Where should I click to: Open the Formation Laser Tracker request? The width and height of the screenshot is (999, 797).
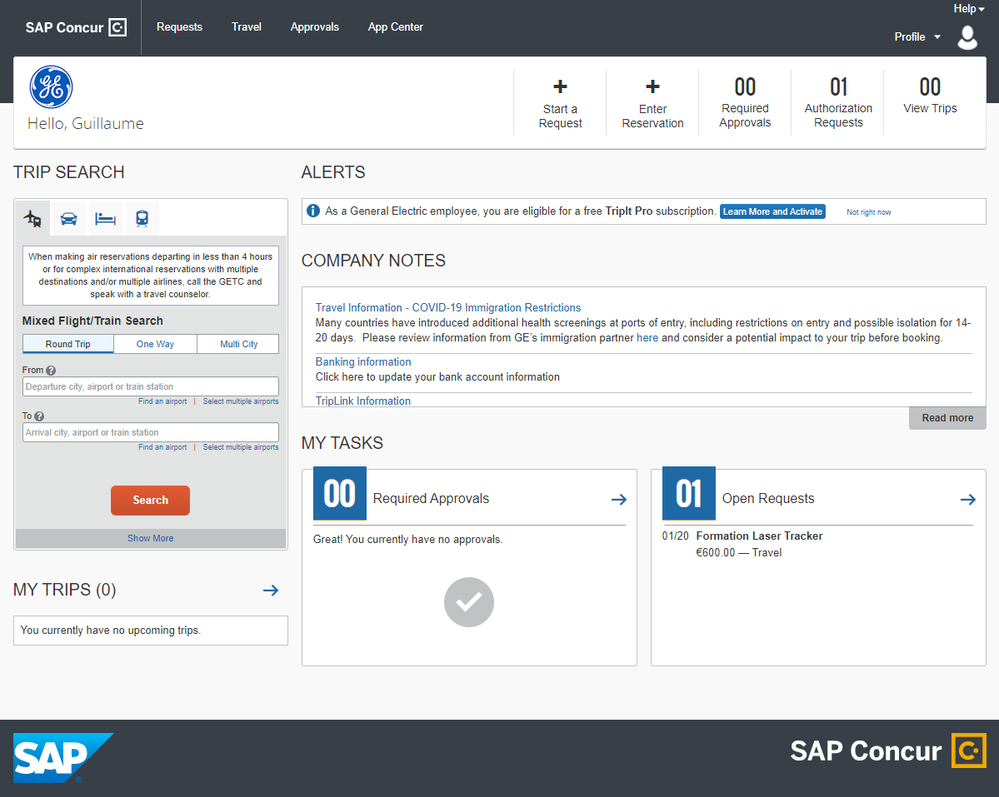[759, 536]
